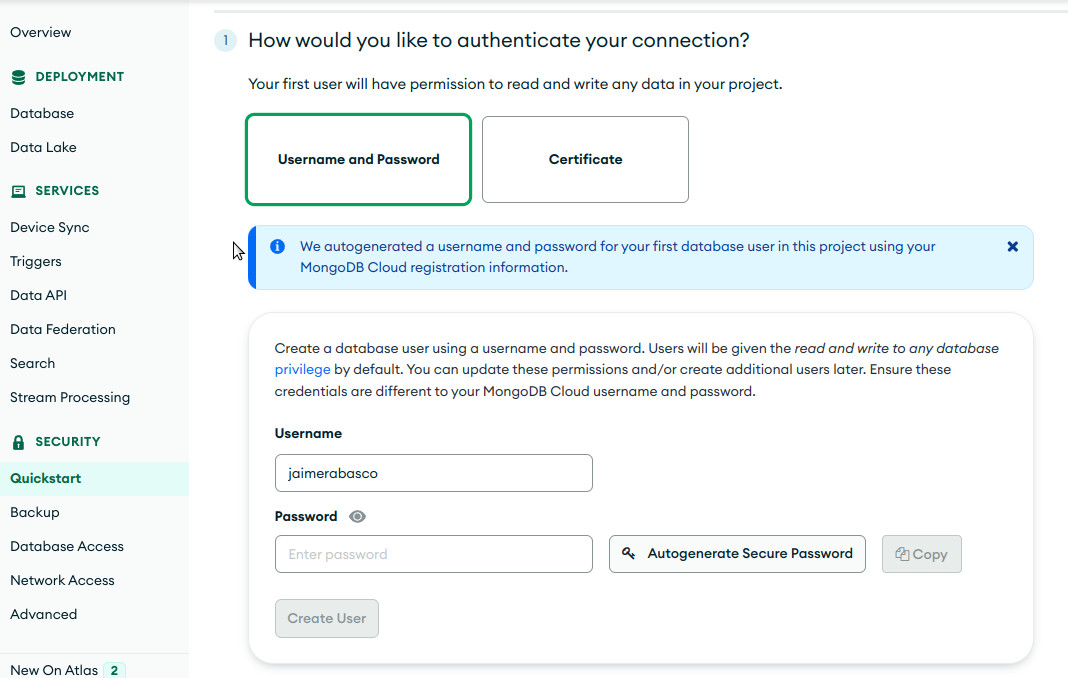Viewport: 1068px width, 678px height.
Task: Select Username and Password authentication
Action: click(x=358, y=159)
